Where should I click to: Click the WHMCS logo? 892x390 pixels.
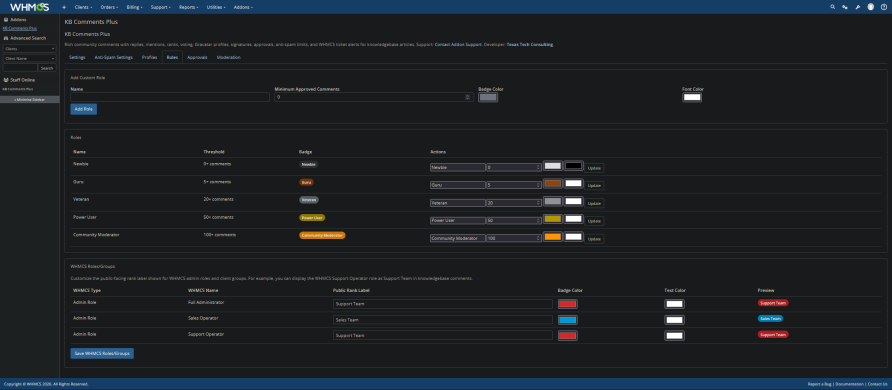[30, 7]
